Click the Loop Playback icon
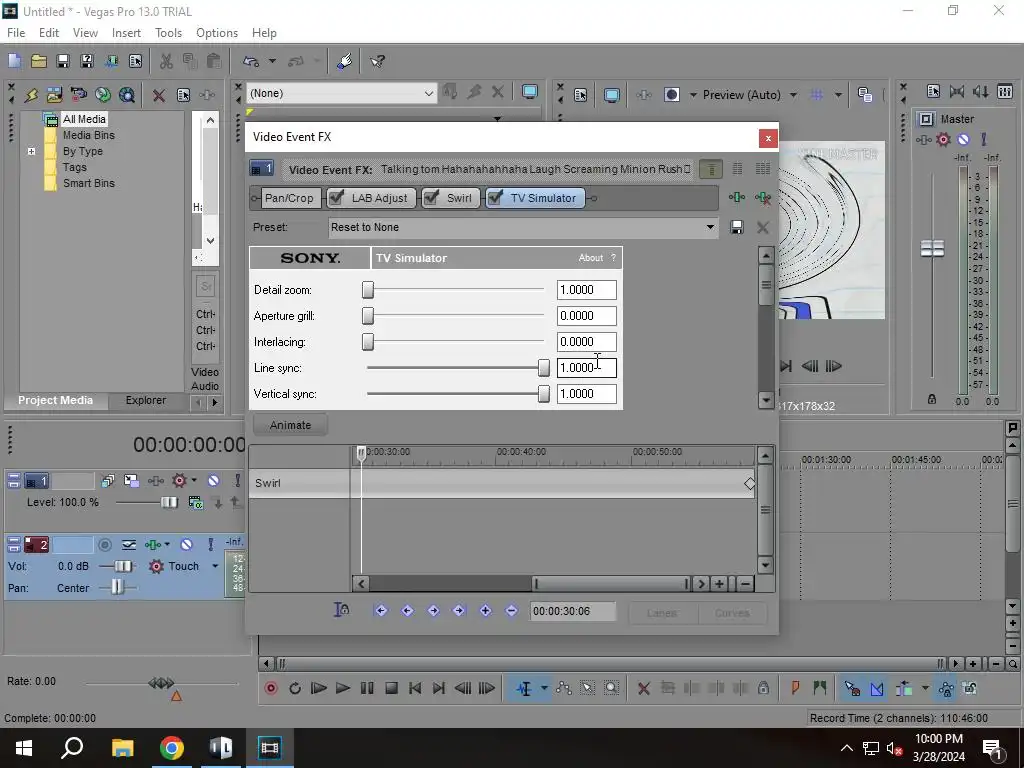 coord(295,688)
